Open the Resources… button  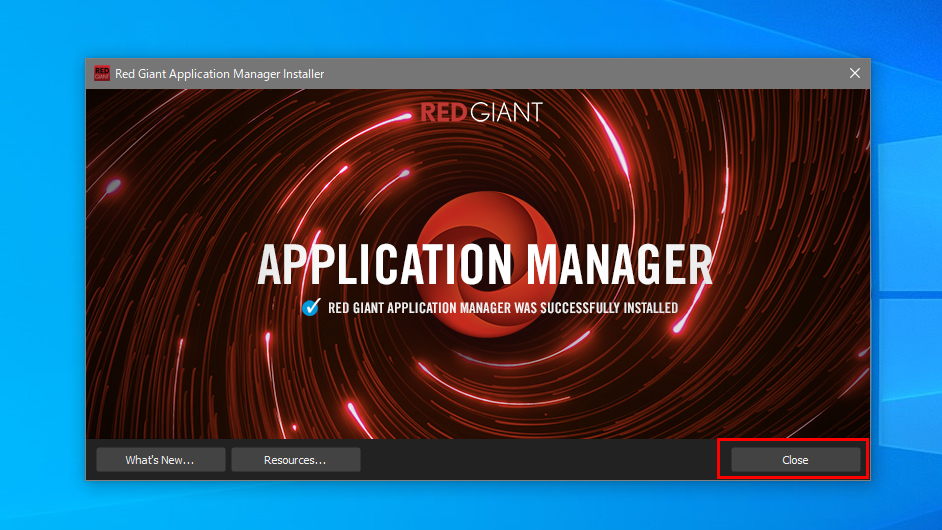pos(296,460)
